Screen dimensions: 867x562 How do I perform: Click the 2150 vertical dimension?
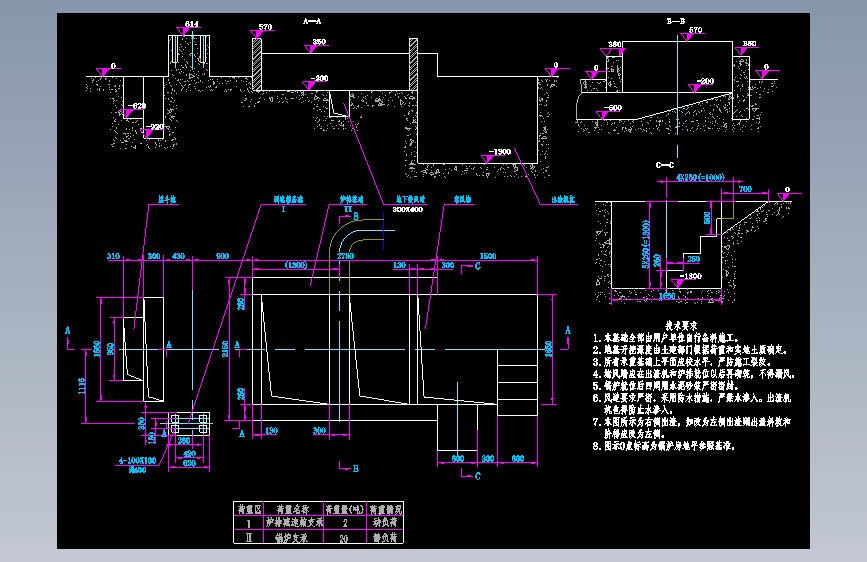click(x=225, y=348)
